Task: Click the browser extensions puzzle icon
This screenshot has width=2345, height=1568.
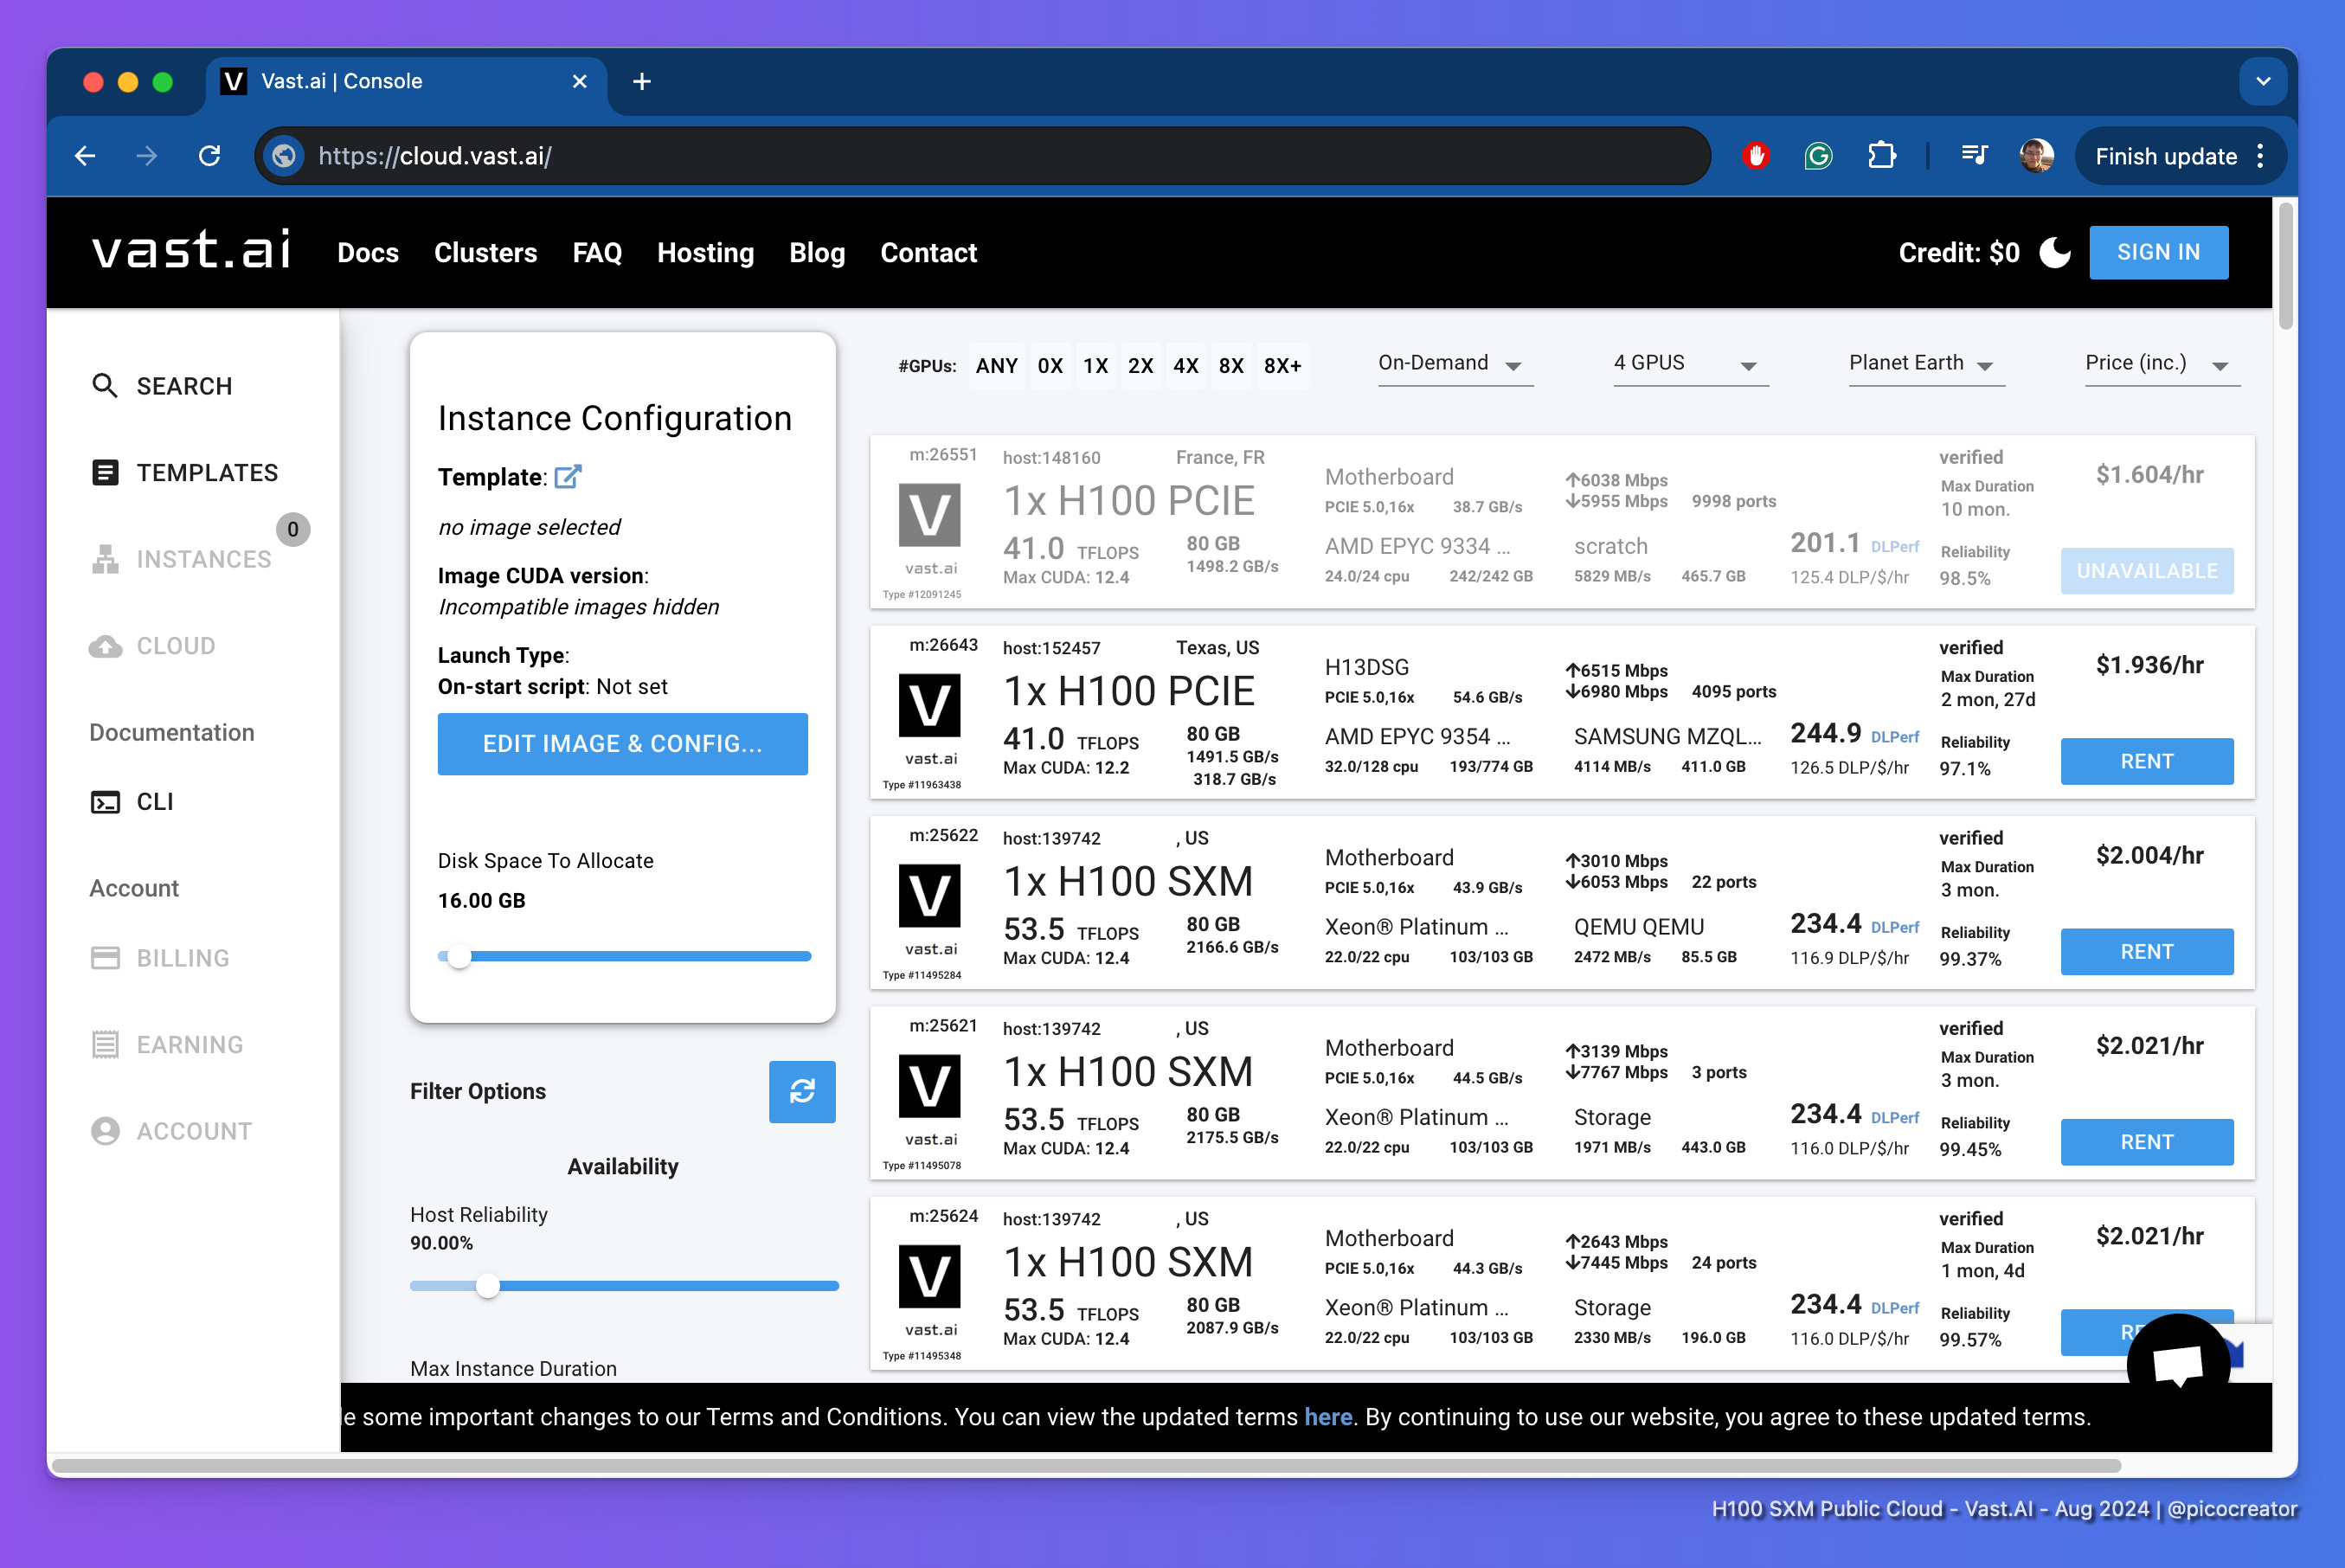Action: tap(1881, 156)
